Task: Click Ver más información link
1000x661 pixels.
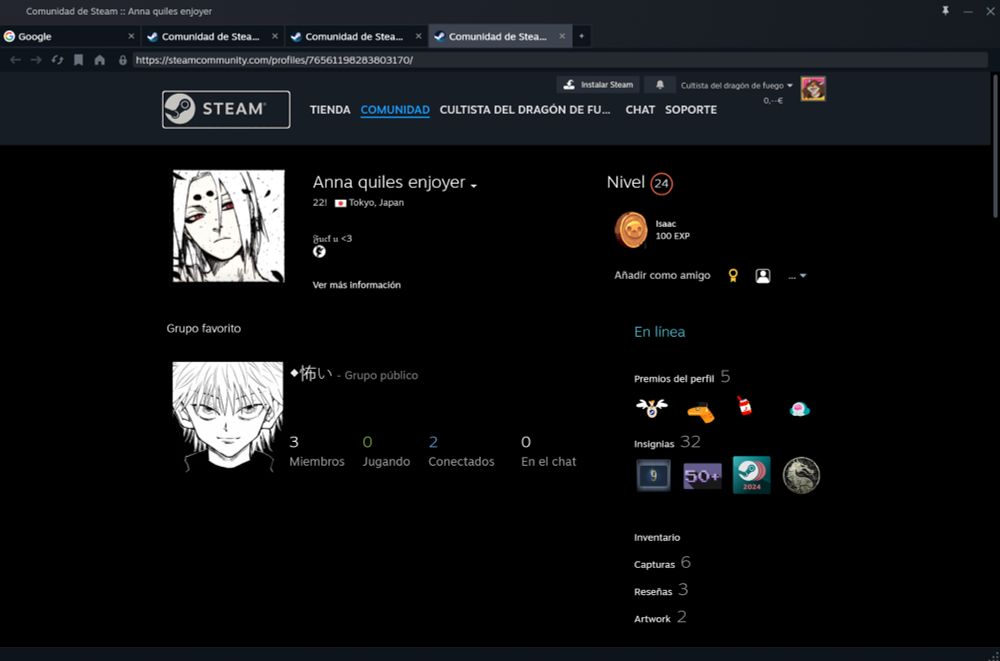Action: click(x=357, y=285)
